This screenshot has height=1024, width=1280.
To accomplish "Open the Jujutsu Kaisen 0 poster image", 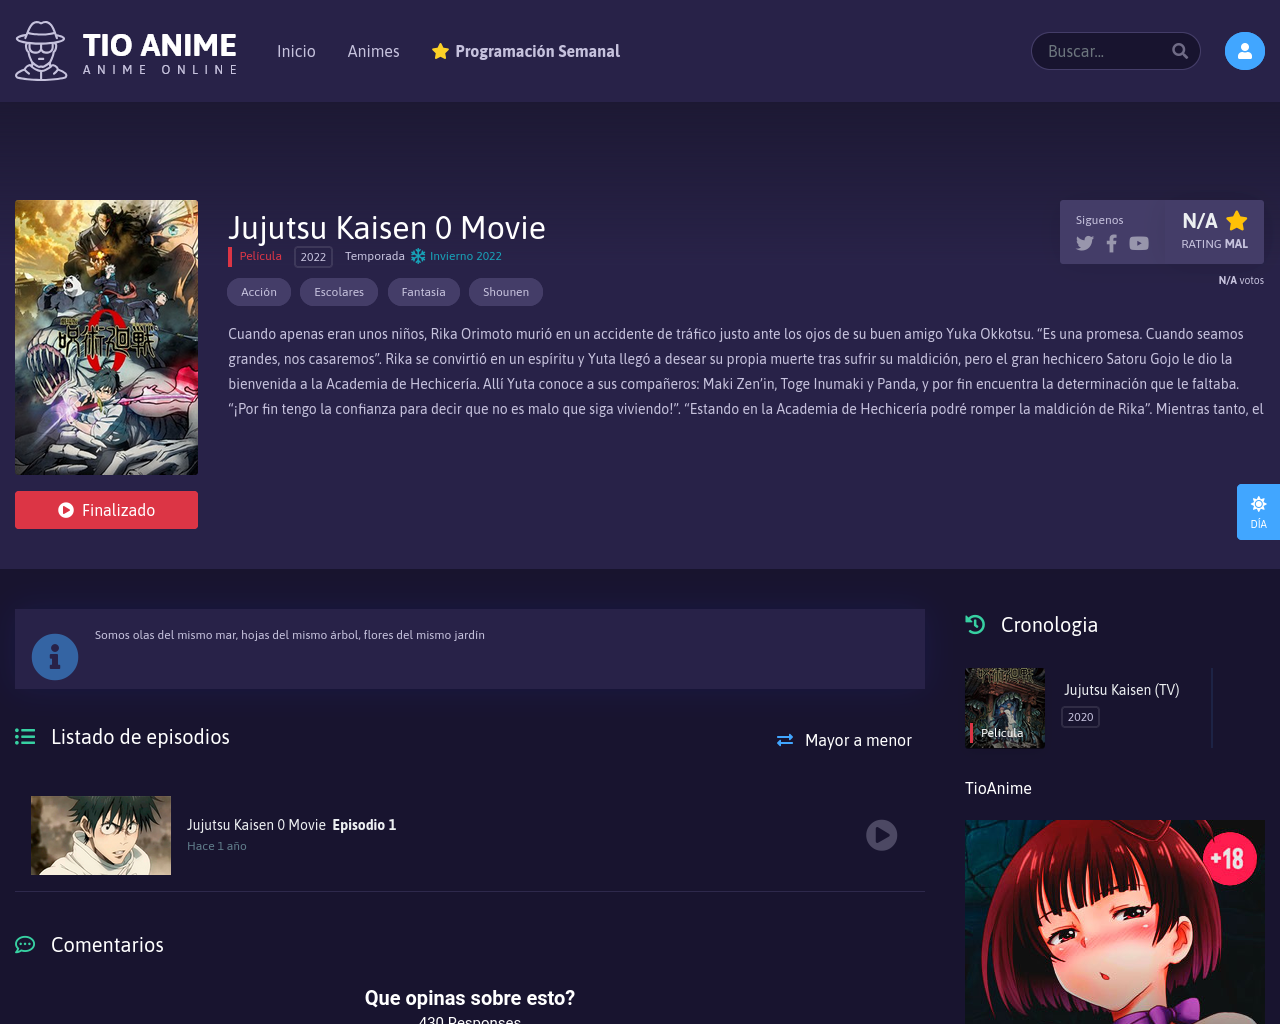I will [x=106, y=337].
